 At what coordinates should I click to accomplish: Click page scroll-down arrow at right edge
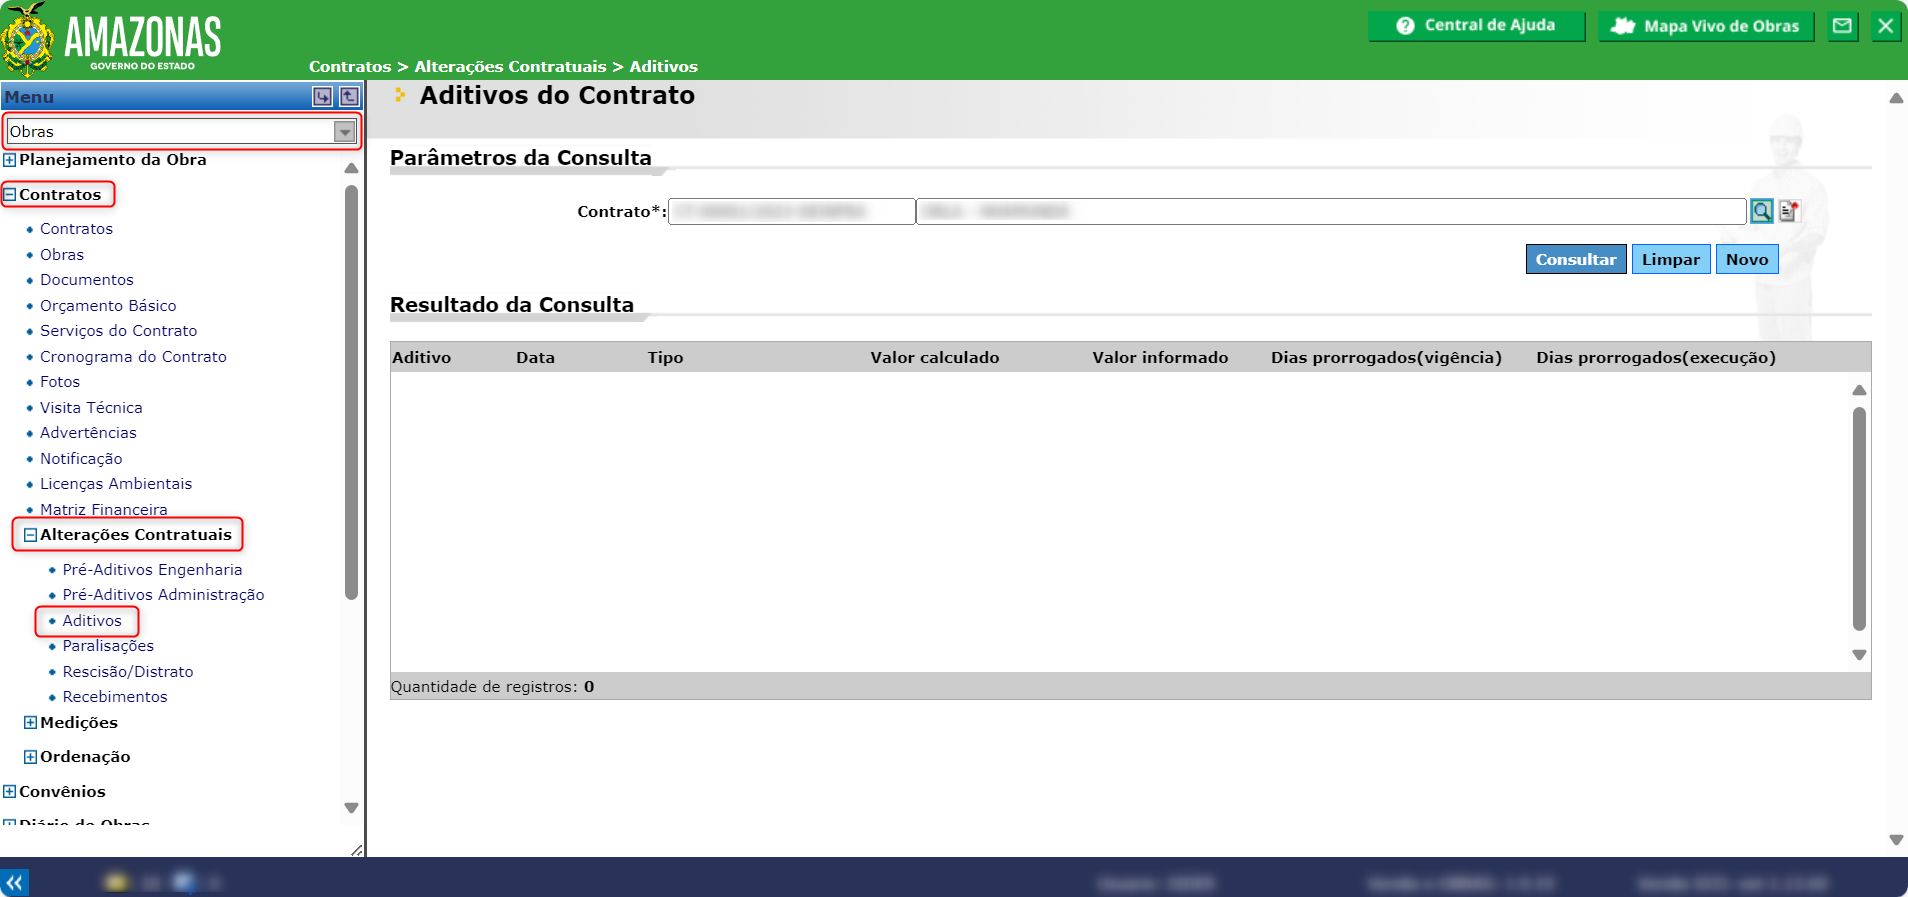1896,840
